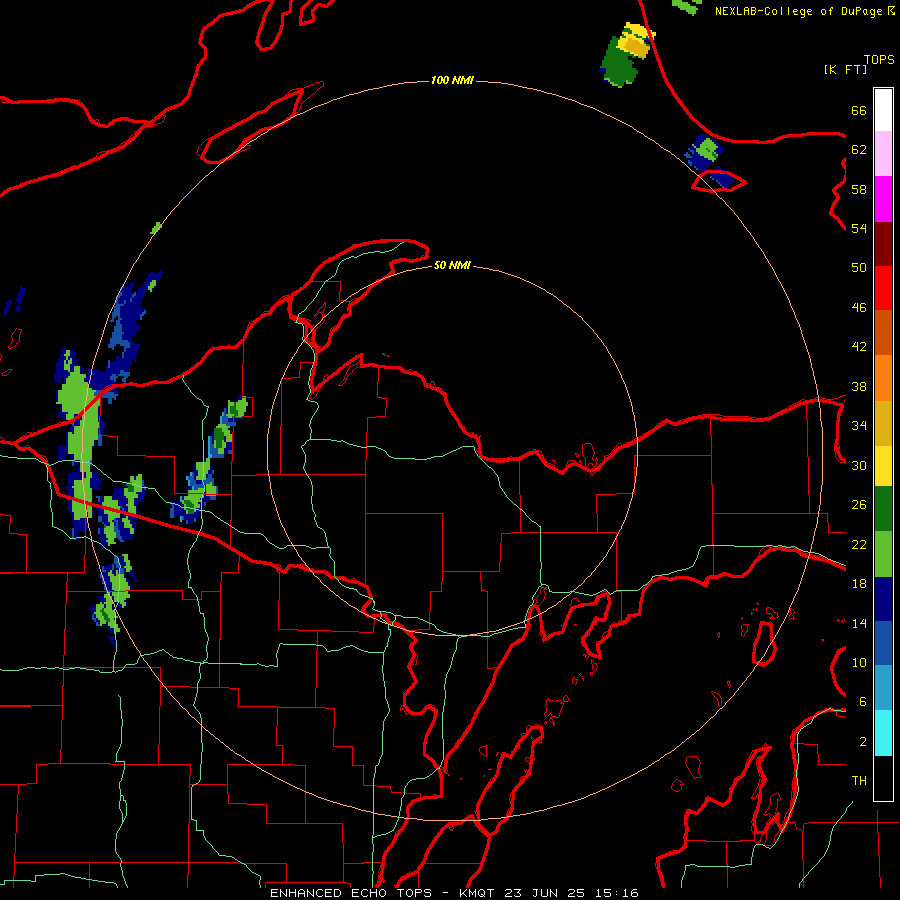Click the "18" legend value
This screenshot has height=900, width=900.
click(859, 584)
